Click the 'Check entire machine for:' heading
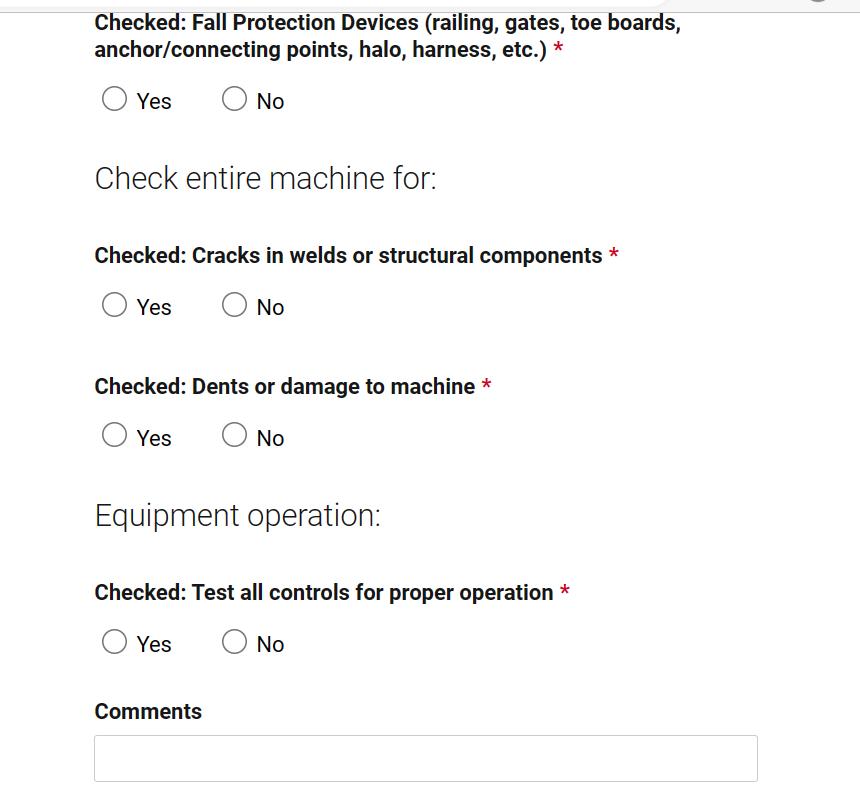This screenshot has width=860, height=803. click(x=265, y=179)
